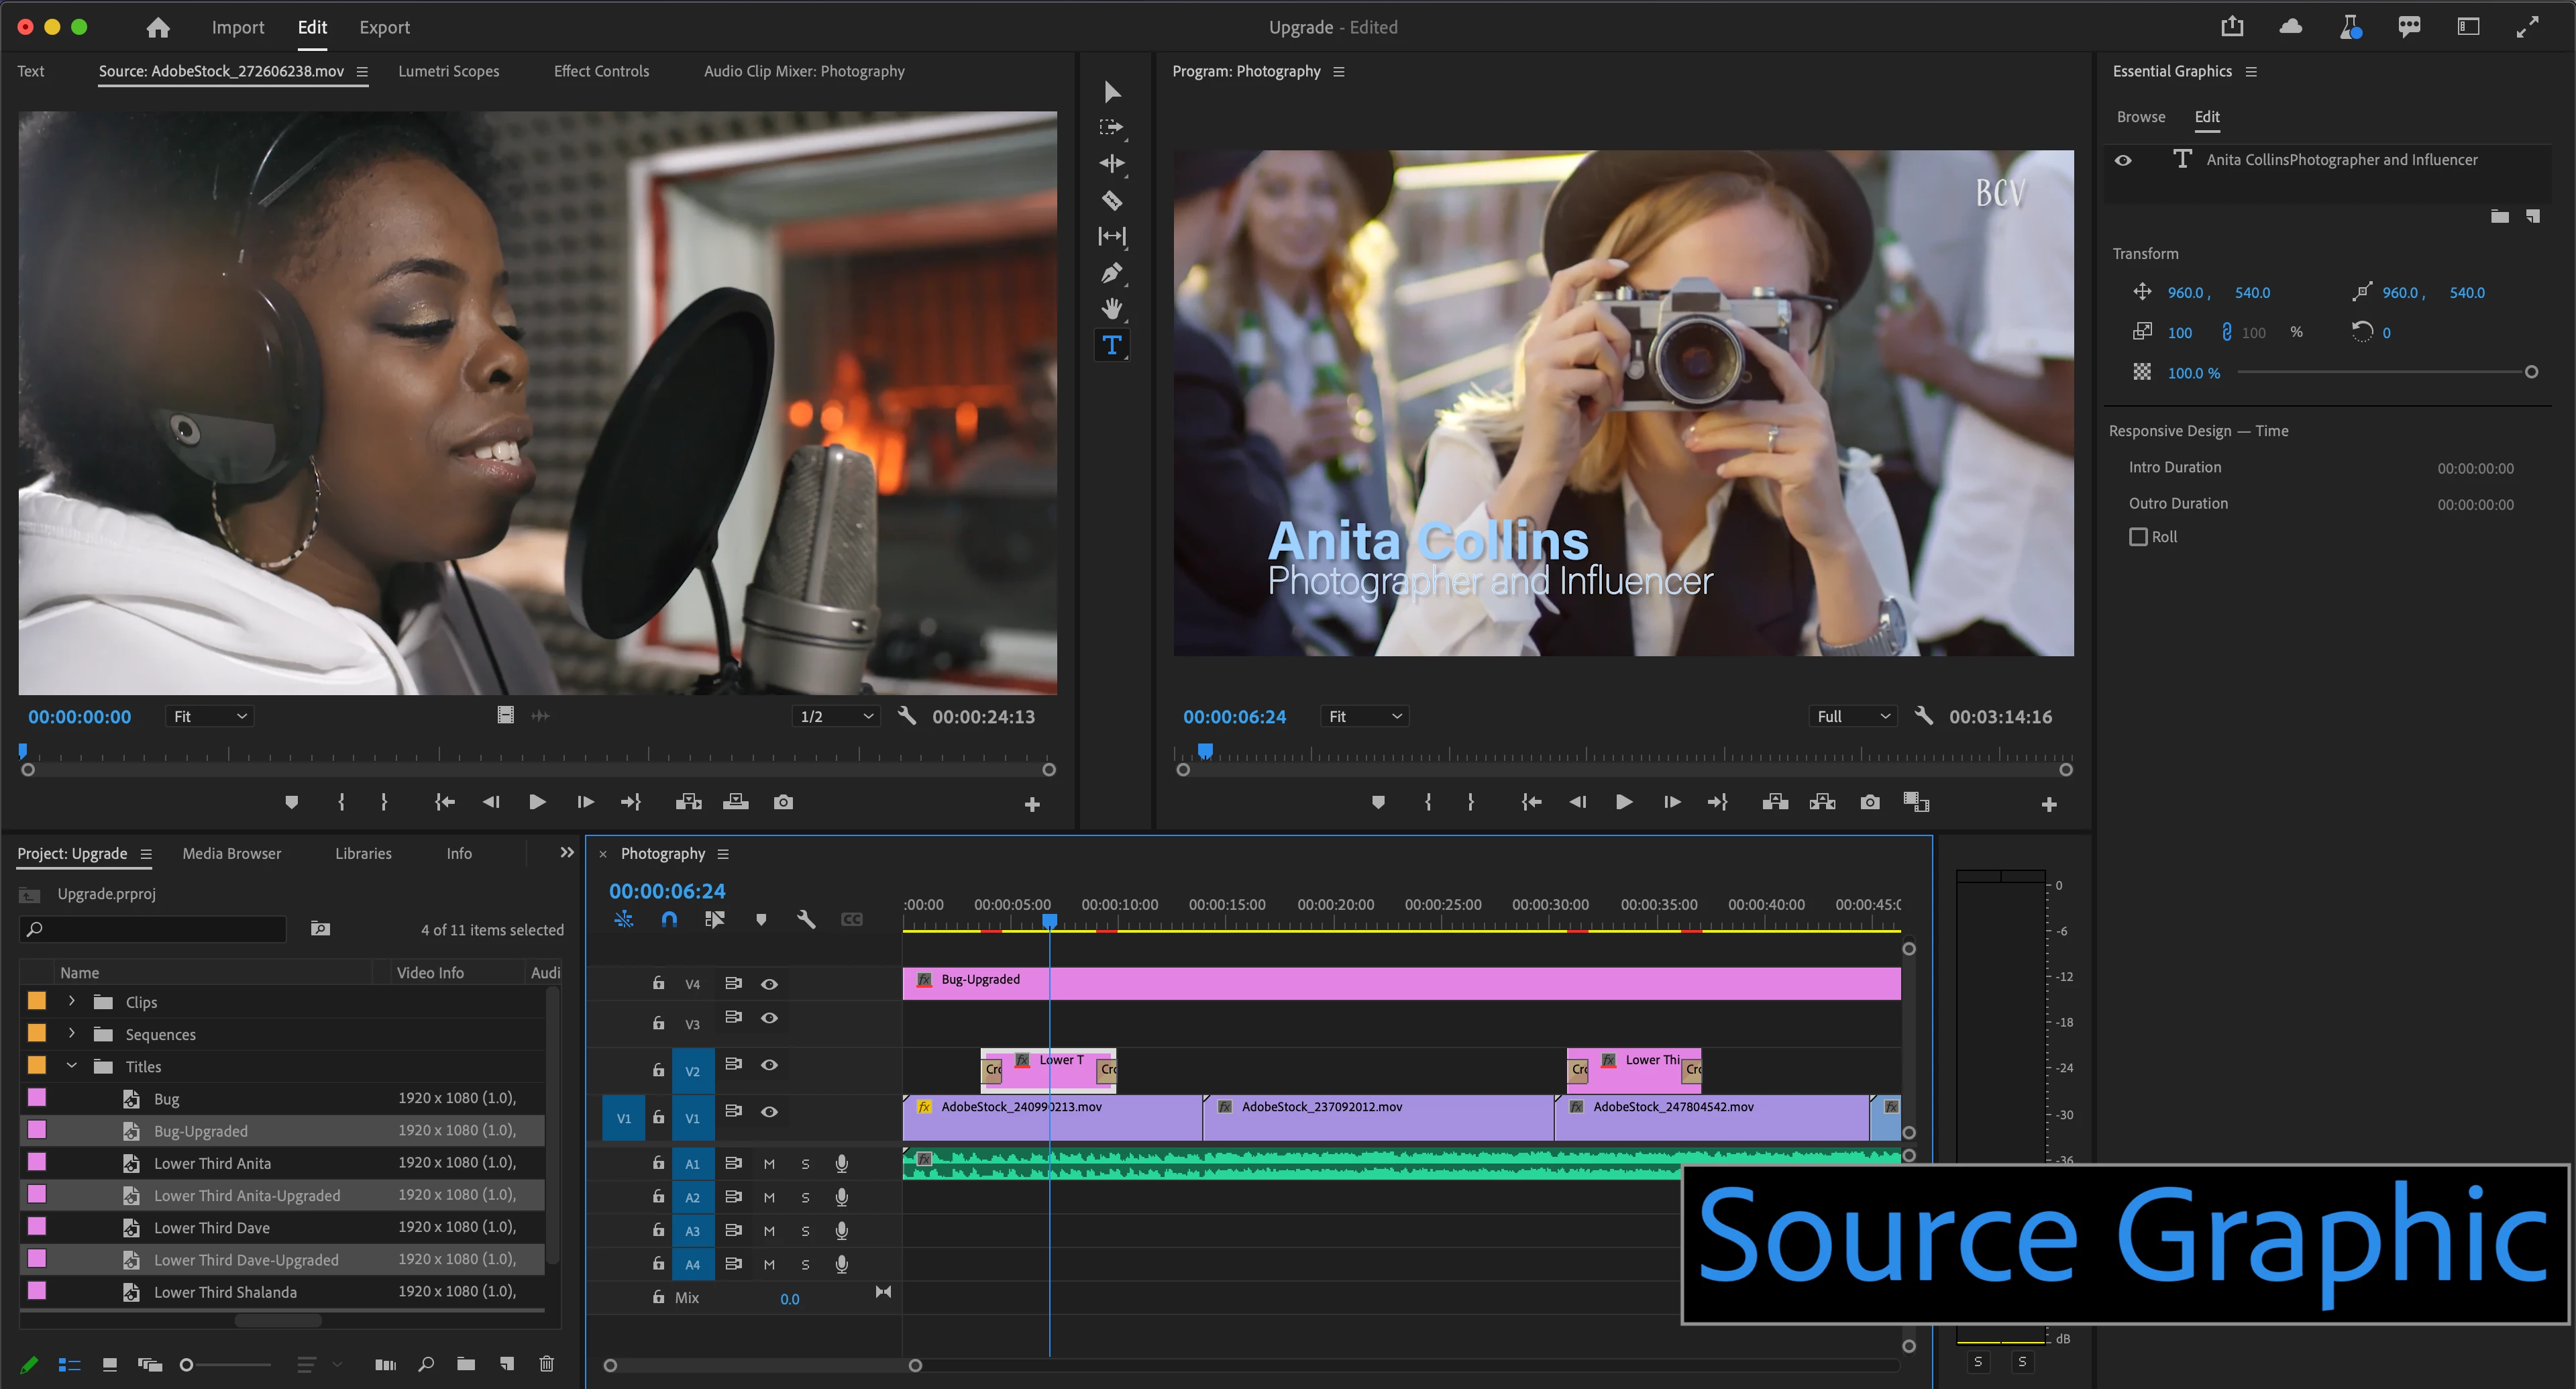This screenshot has height=1389, width=2576.
Task: Toggle Snap in timeline
Action: (x=669, y=919)
